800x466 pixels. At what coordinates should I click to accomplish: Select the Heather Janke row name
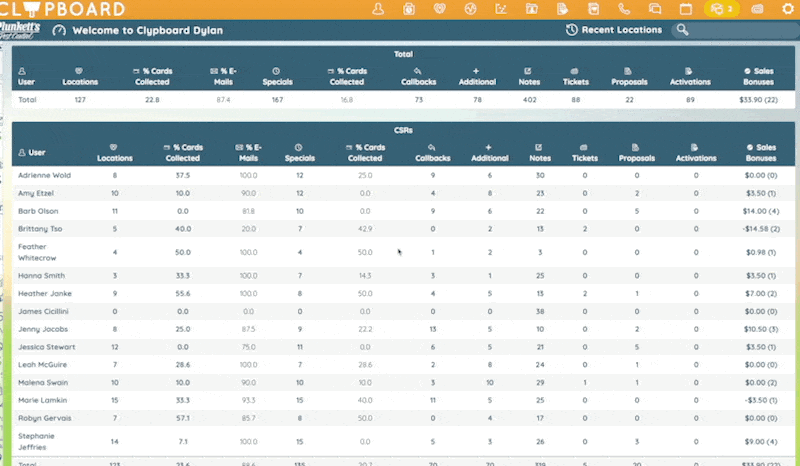point(45,293)
